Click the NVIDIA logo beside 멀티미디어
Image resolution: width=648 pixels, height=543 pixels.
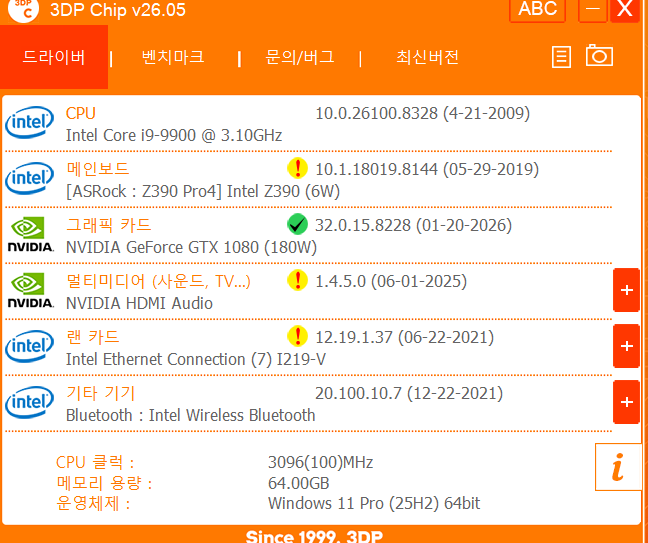pos(30,290)
